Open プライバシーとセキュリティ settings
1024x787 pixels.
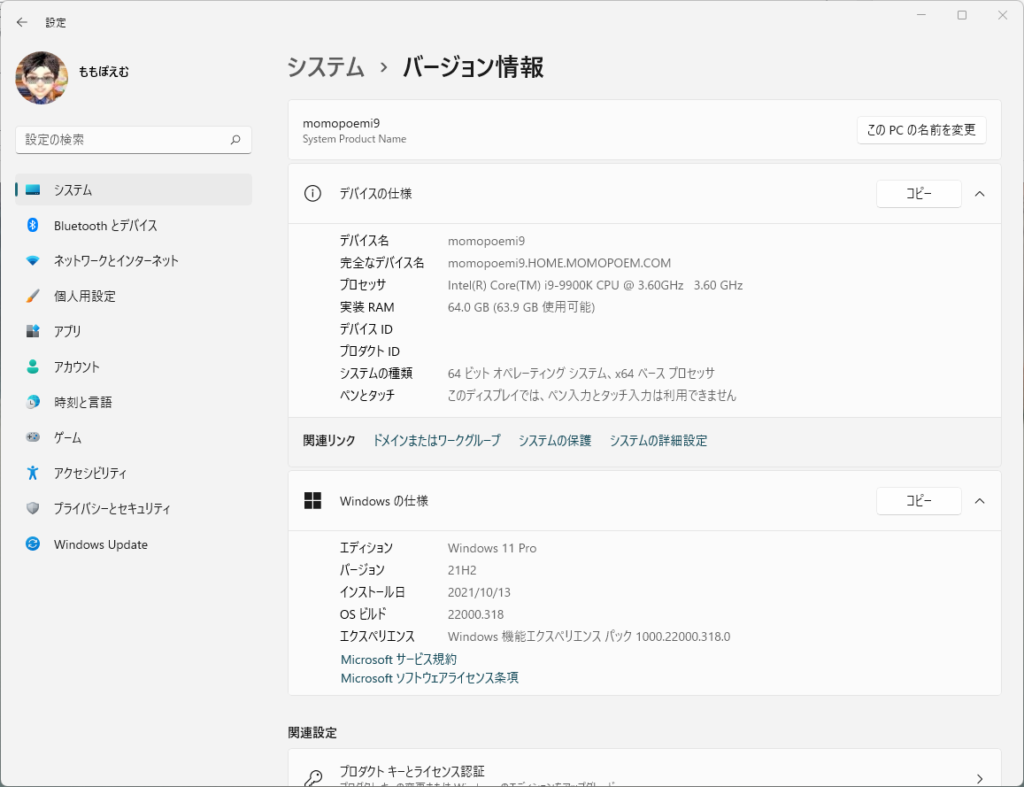coord(112,509)
